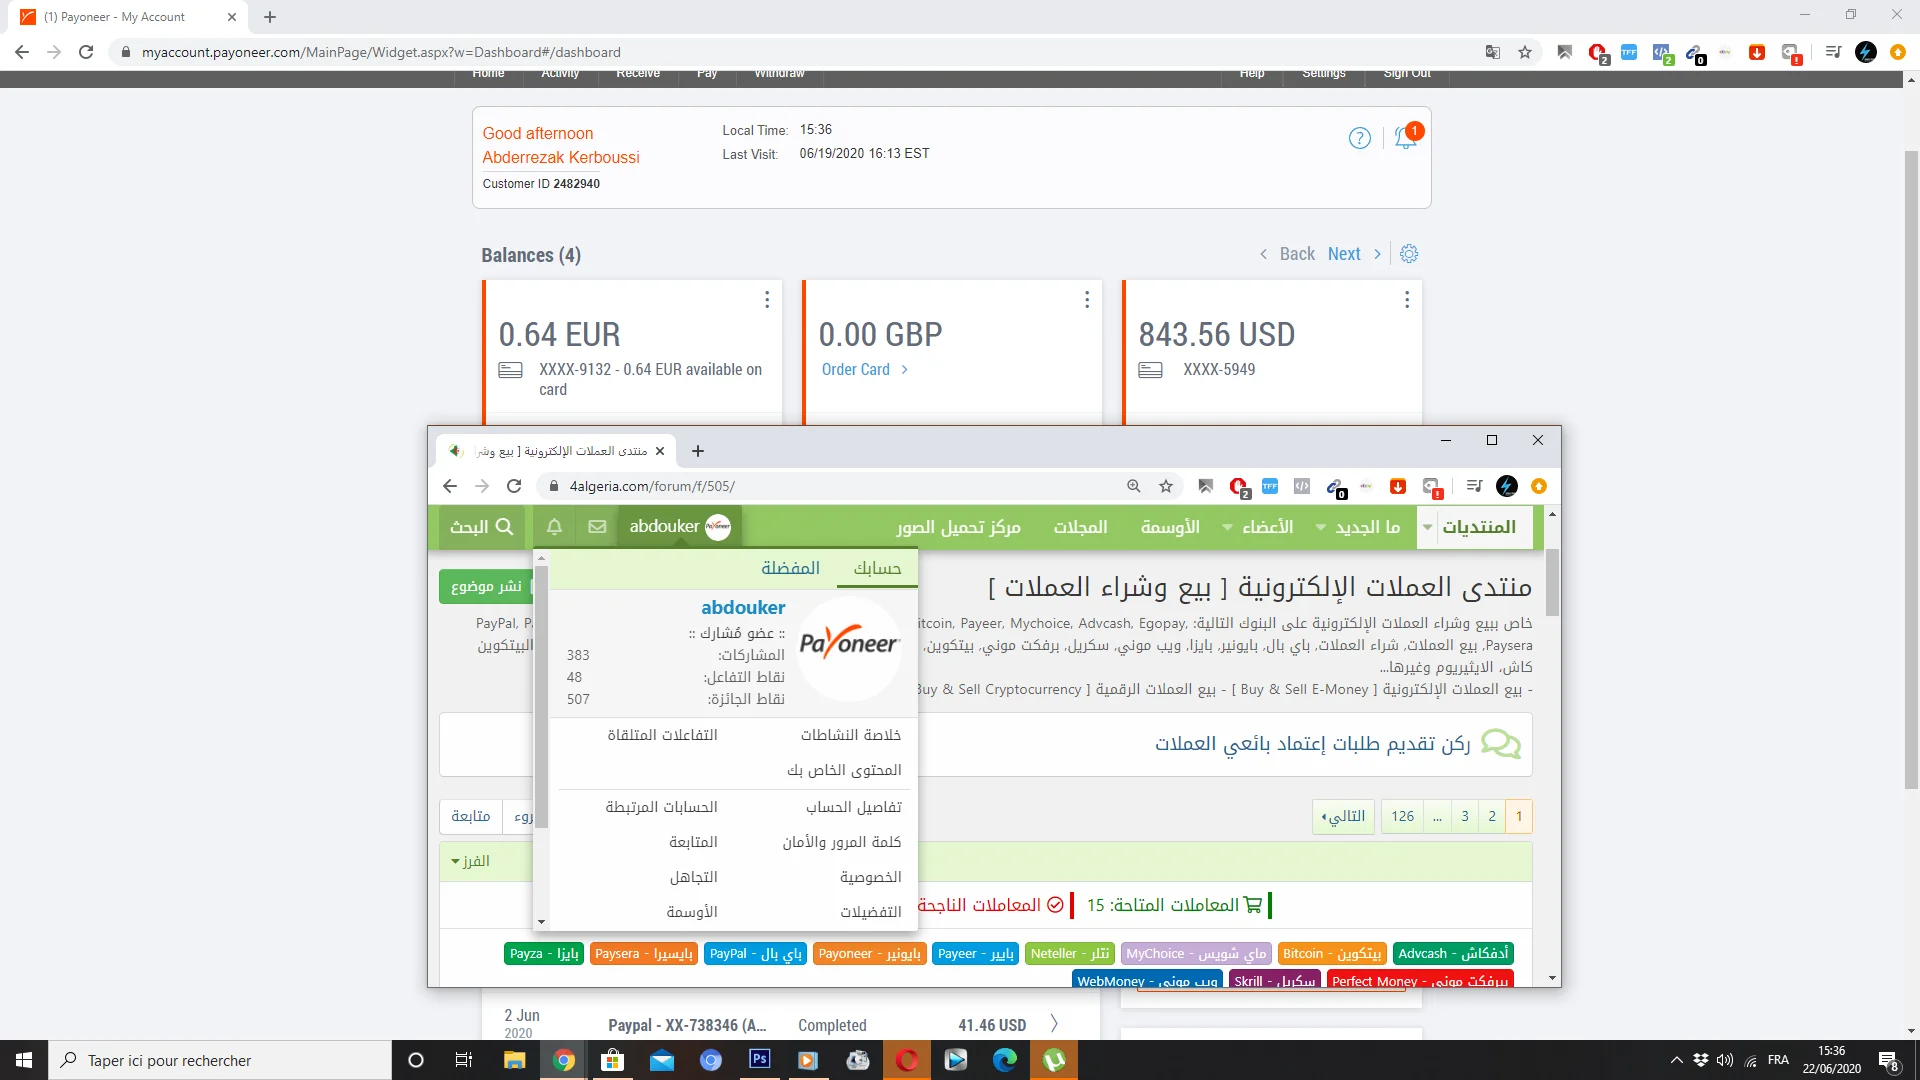The height and width of the screenshot is (1080, 1920).
Task: Click the forum alerts bell icon
Action: tap(554, 527)
